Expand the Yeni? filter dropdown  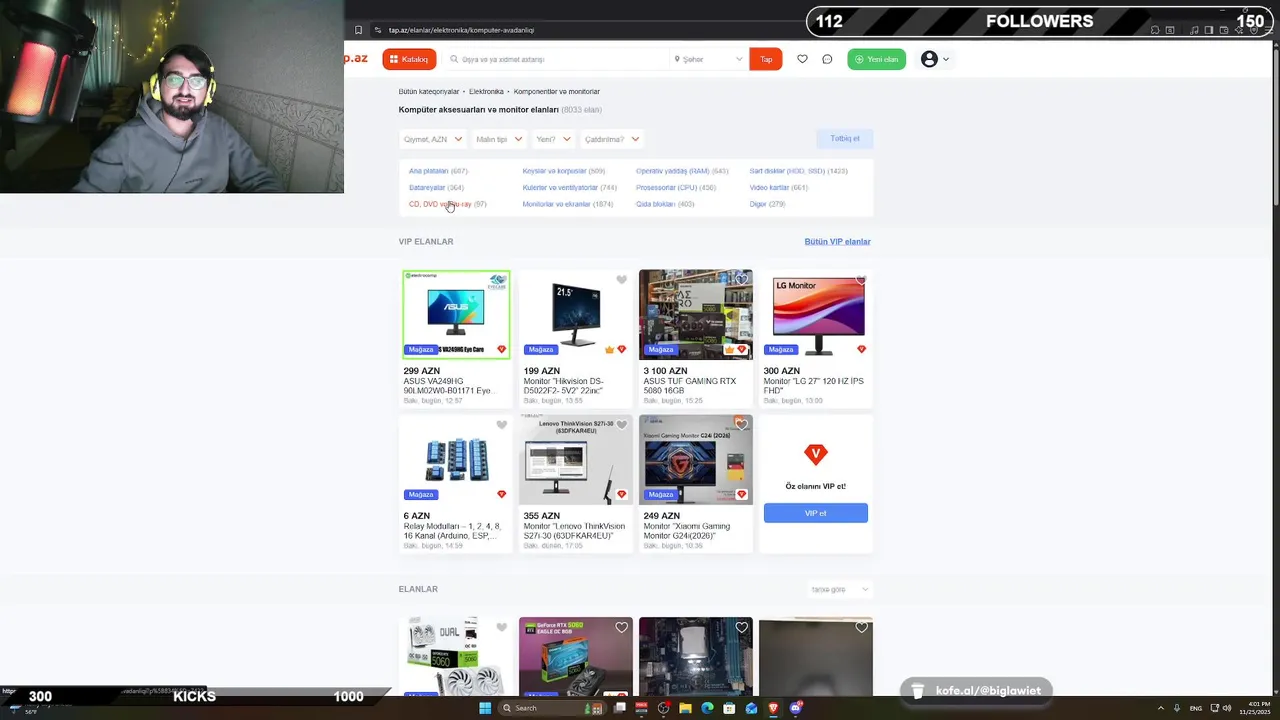click(553, 139)
